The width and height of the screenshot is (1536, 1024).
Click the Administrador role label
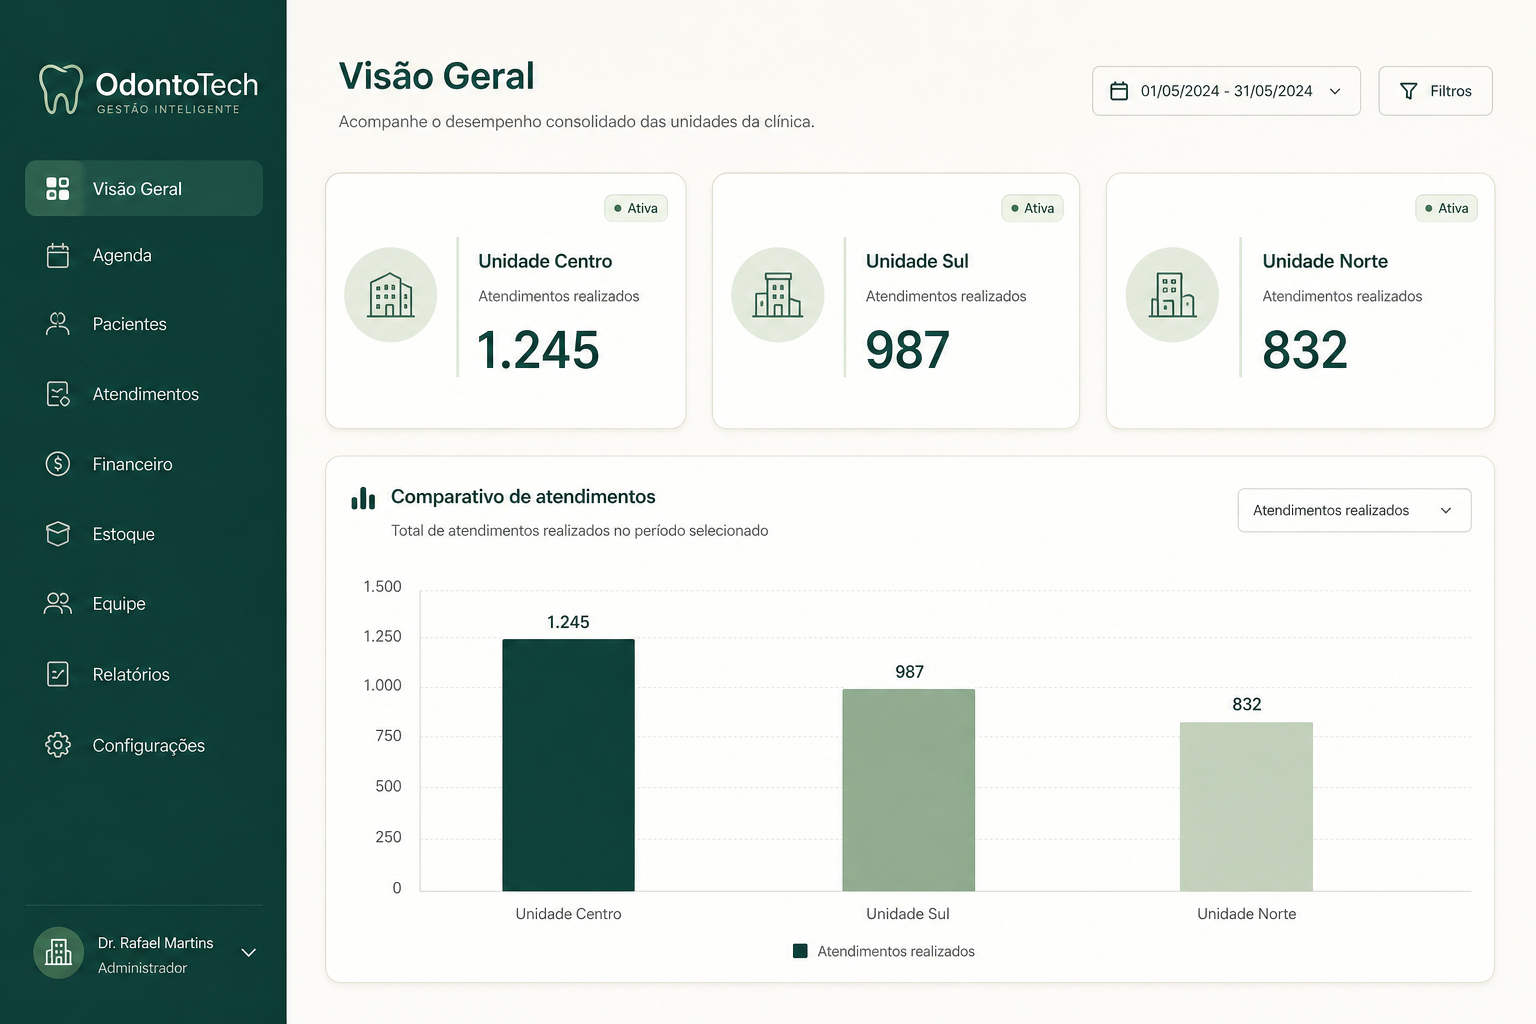click(142, 968)
